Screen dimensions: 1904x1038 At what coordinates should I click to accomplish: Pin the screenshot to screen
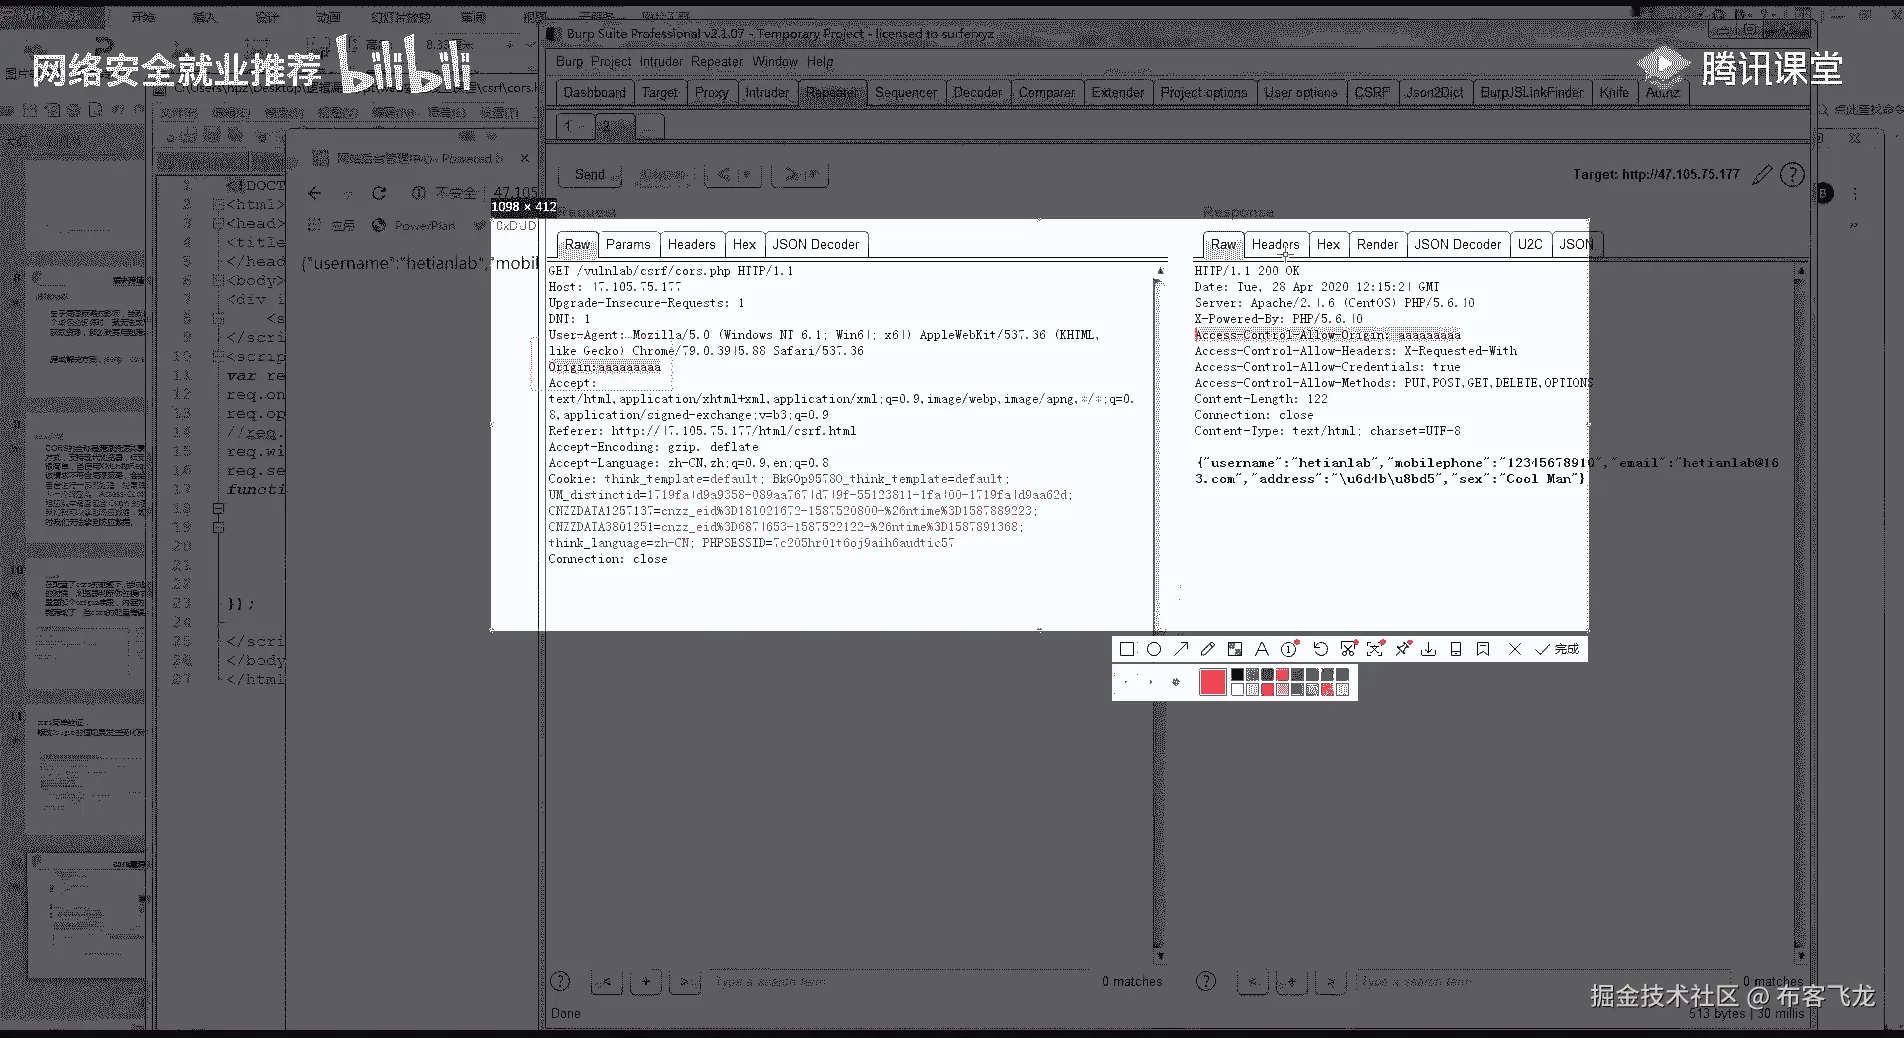[1403, 649]
